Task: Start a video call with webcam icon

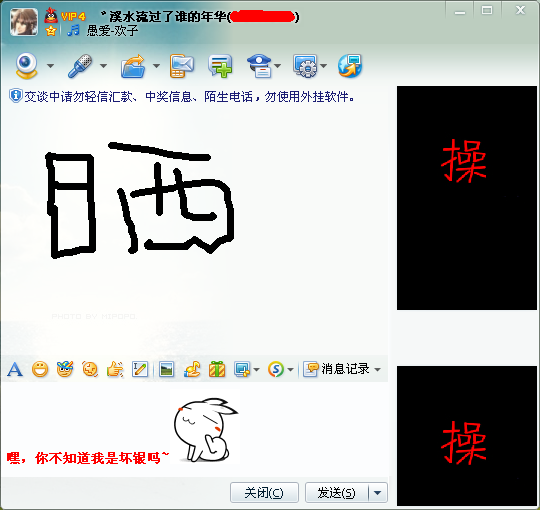Action: (27, 65)
